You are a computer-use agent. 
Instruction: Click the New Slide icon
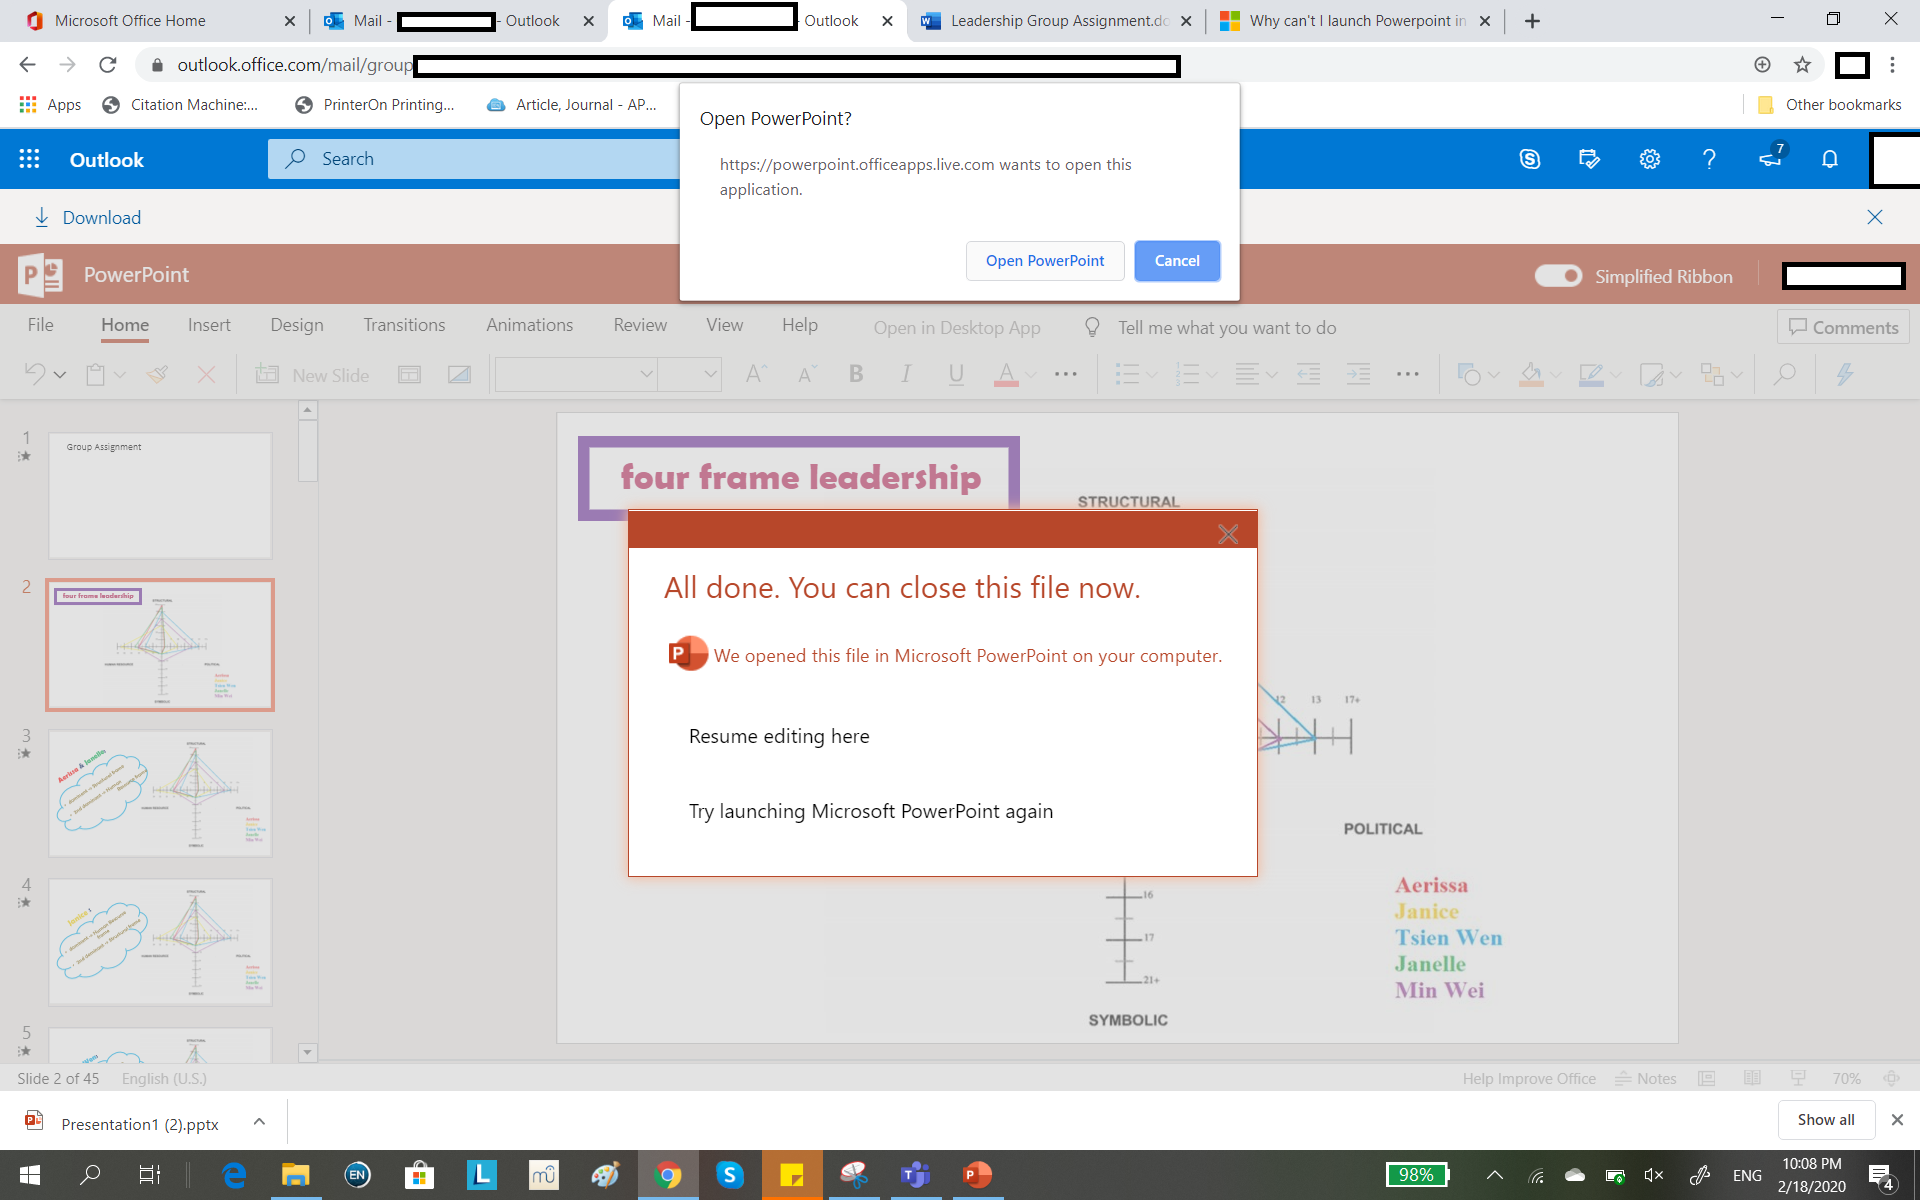(267, 374)
